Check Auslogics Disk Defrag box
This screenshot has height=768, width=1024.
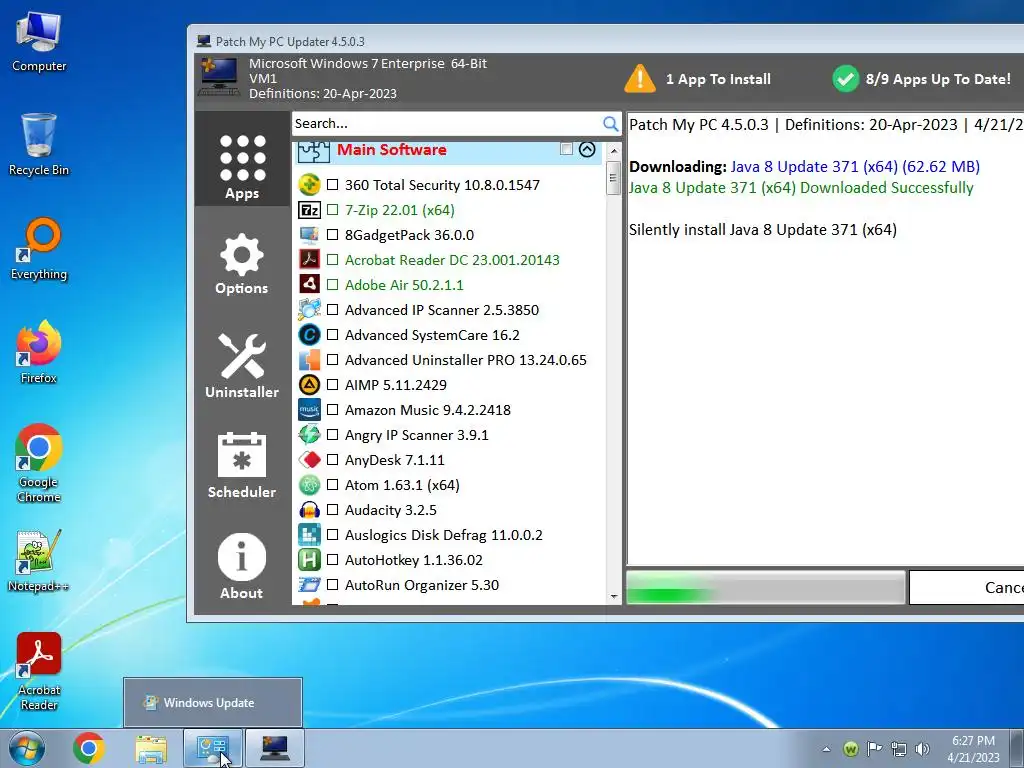tap(332, 535)
